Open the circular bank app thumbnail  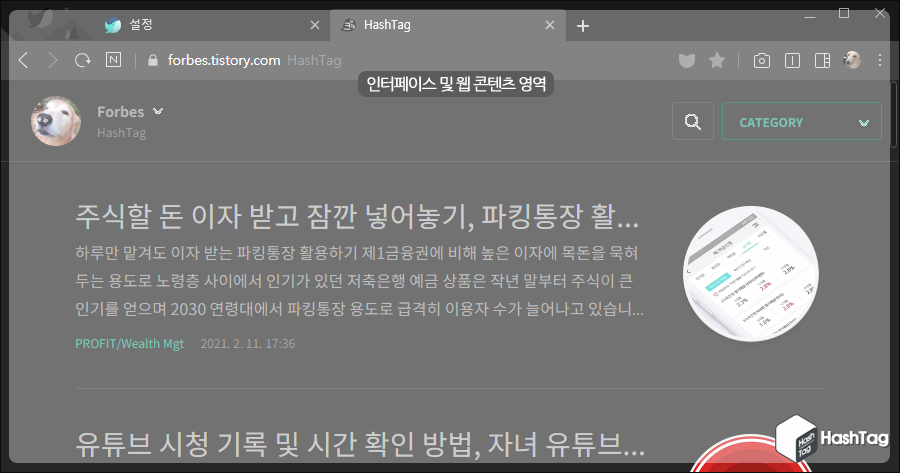[x=751, y=274]
